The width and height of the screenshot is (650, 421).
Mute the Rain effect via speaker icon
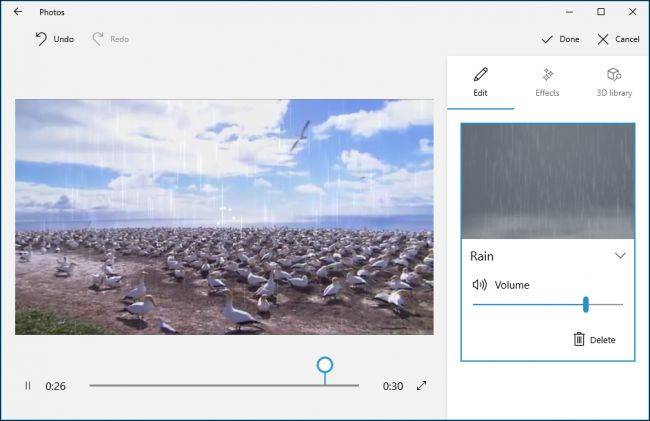(x=480, y=284)
